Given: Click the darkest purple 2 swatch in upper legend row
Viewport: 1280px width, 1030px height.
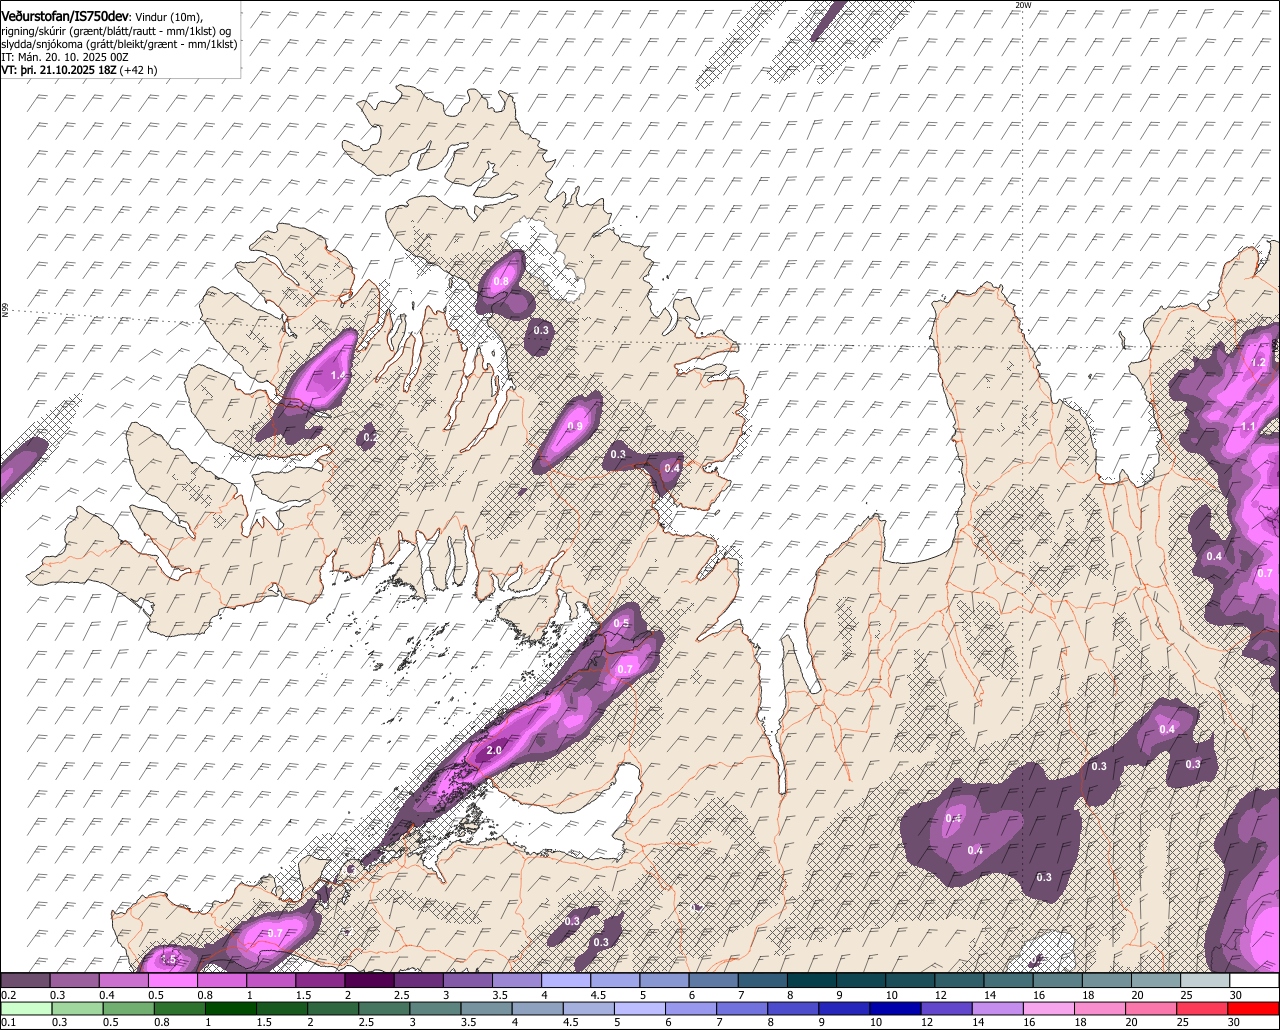Looking at the screenshot, I should tap(369, 980).
